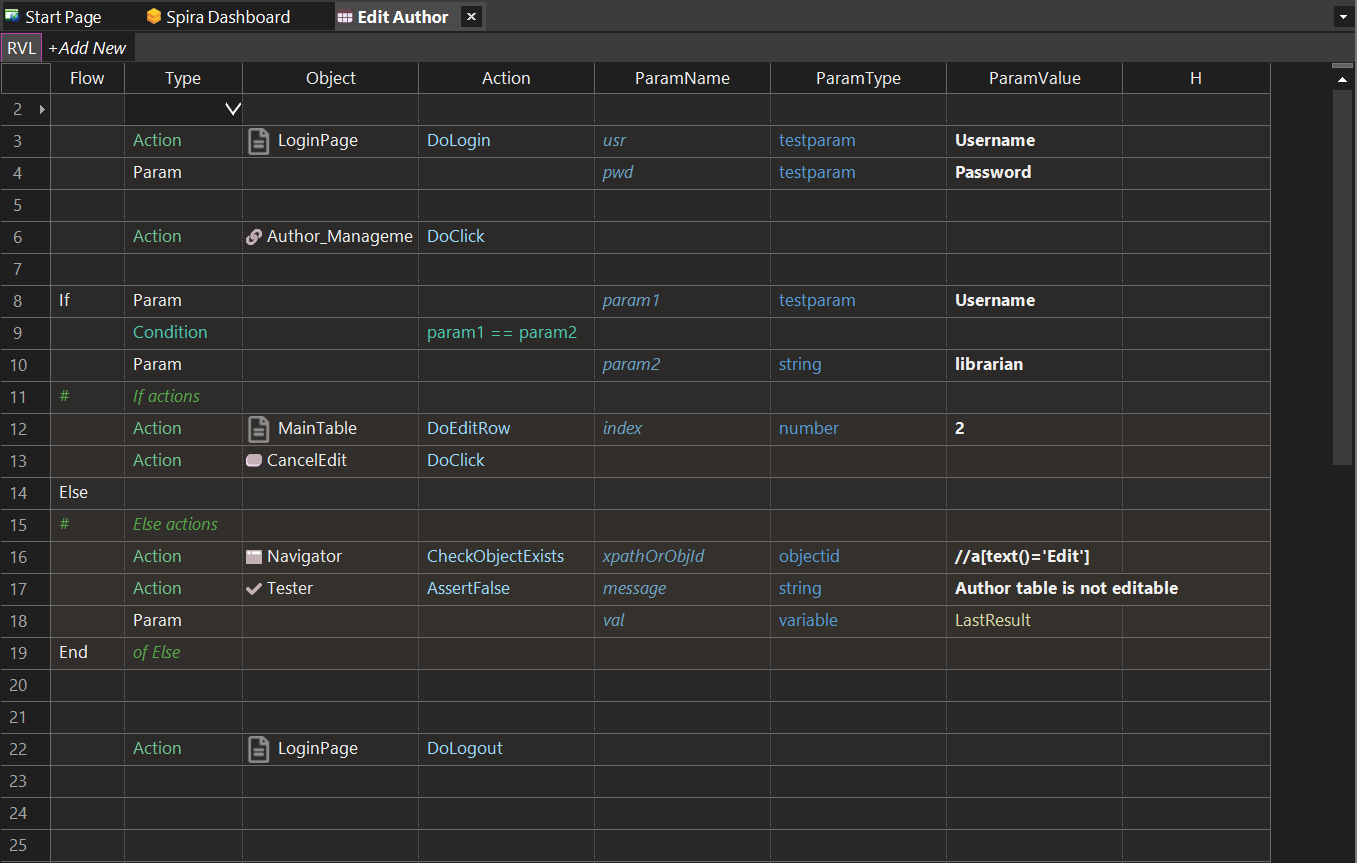Expand the row 2 arrow marker

point(42,109)
